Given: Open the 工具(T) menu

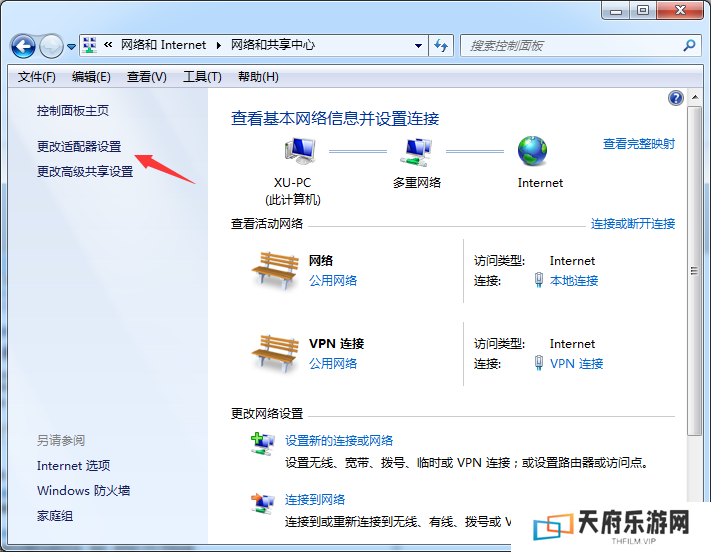Looking at the screenshot, I should tap(202, 77).
